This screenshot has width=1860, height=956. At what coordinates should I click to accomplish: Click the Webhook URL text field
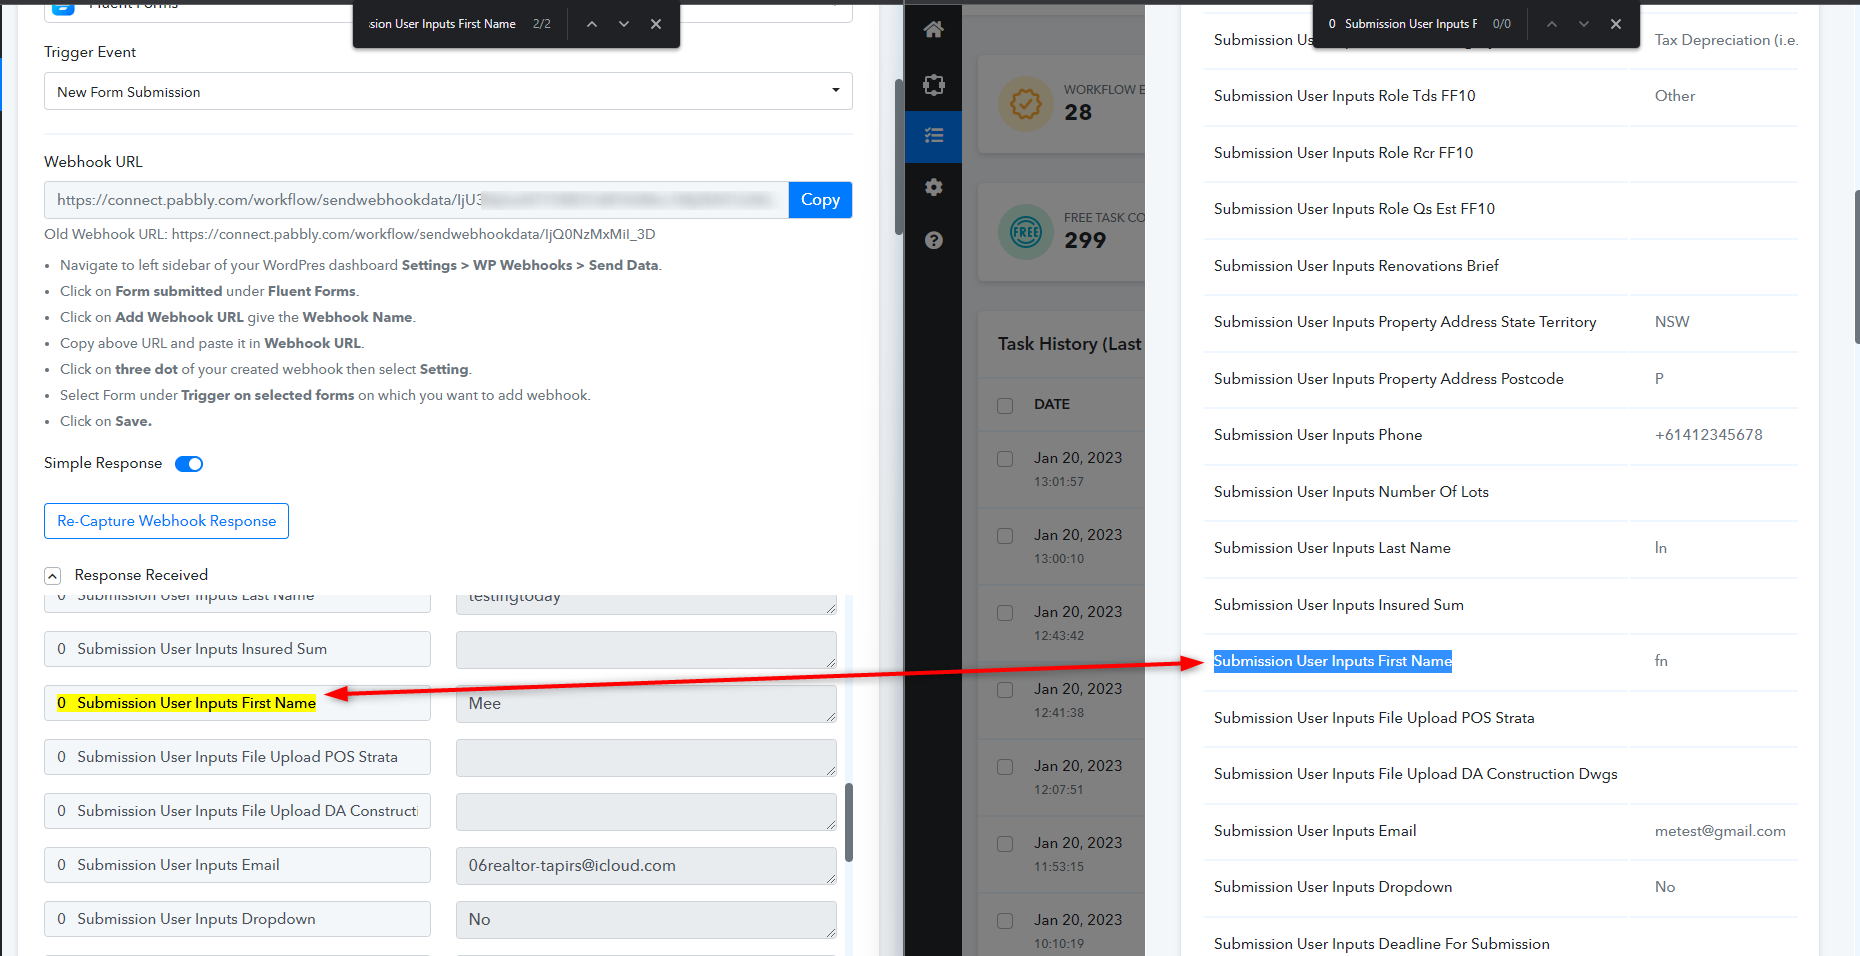click(415, 200)
